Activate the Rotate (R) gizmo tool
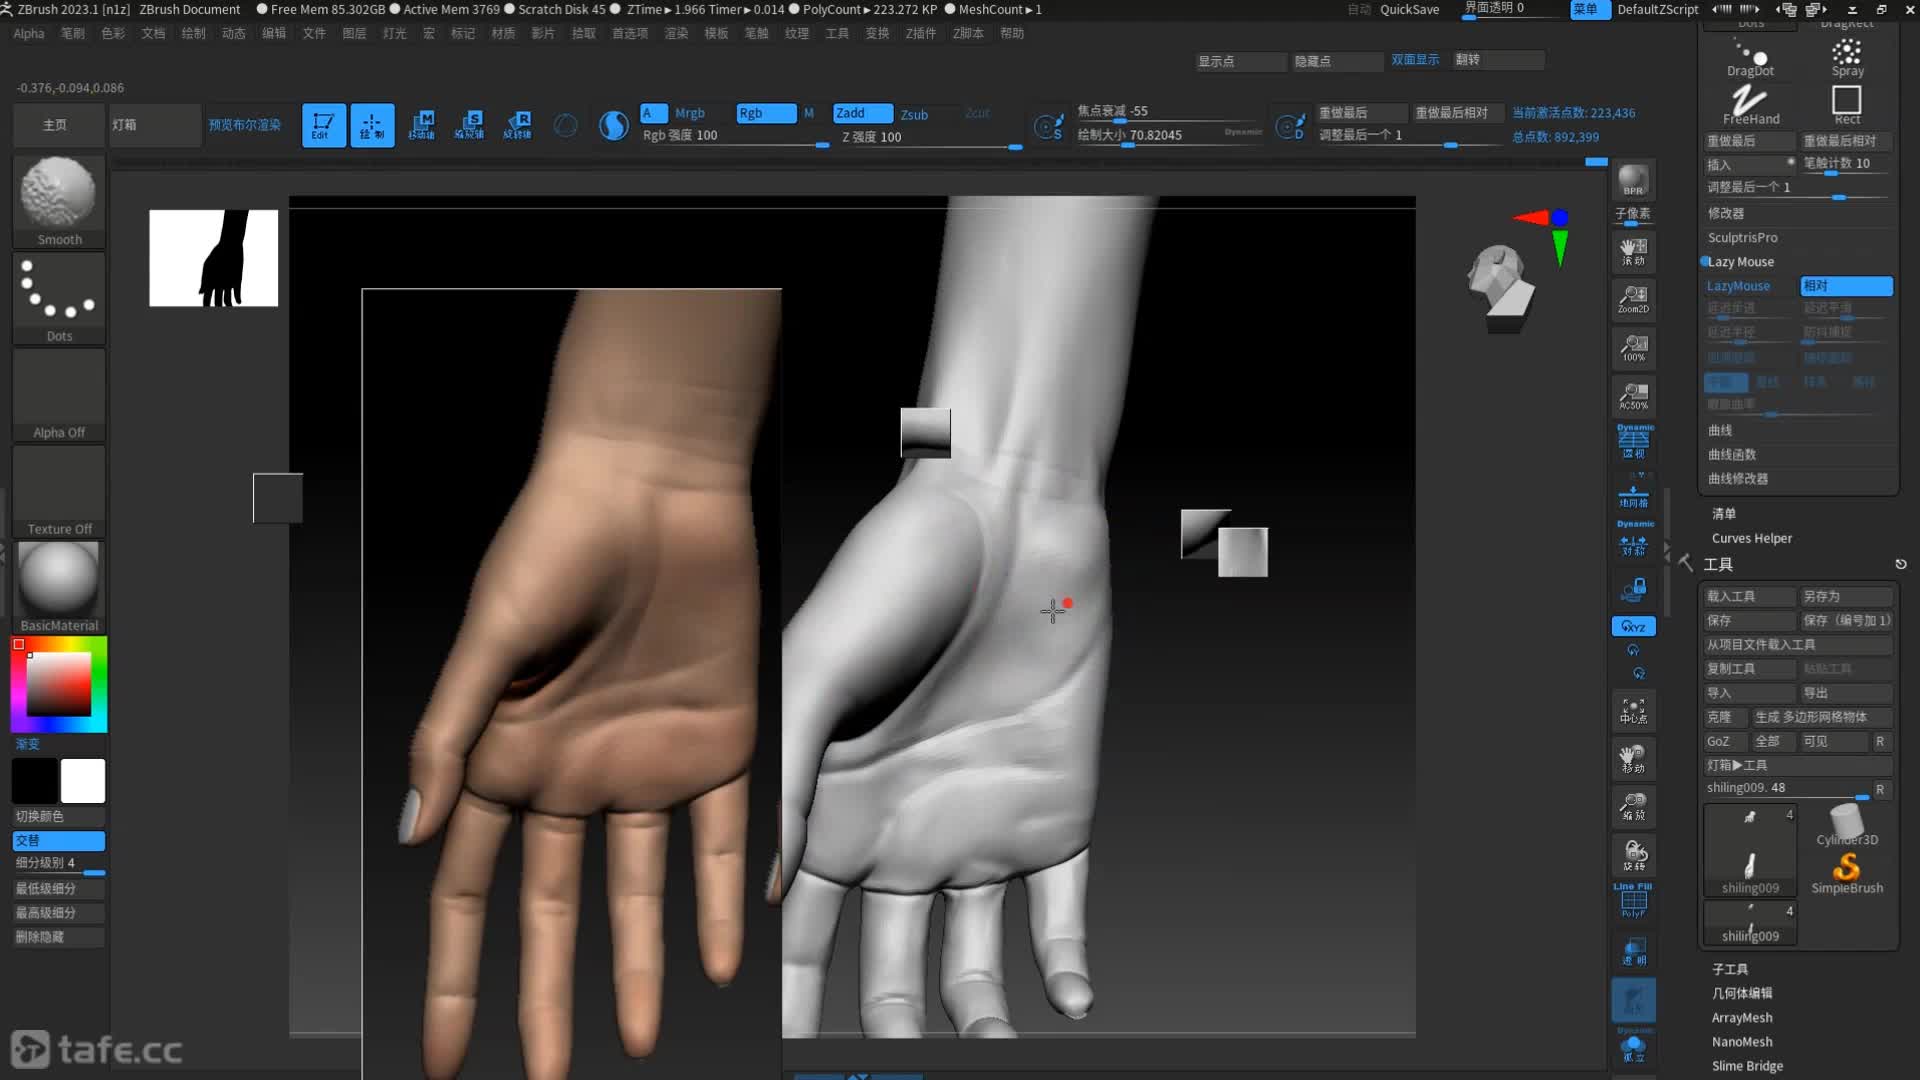The image size is (1920, 1080). click(517, 125)
